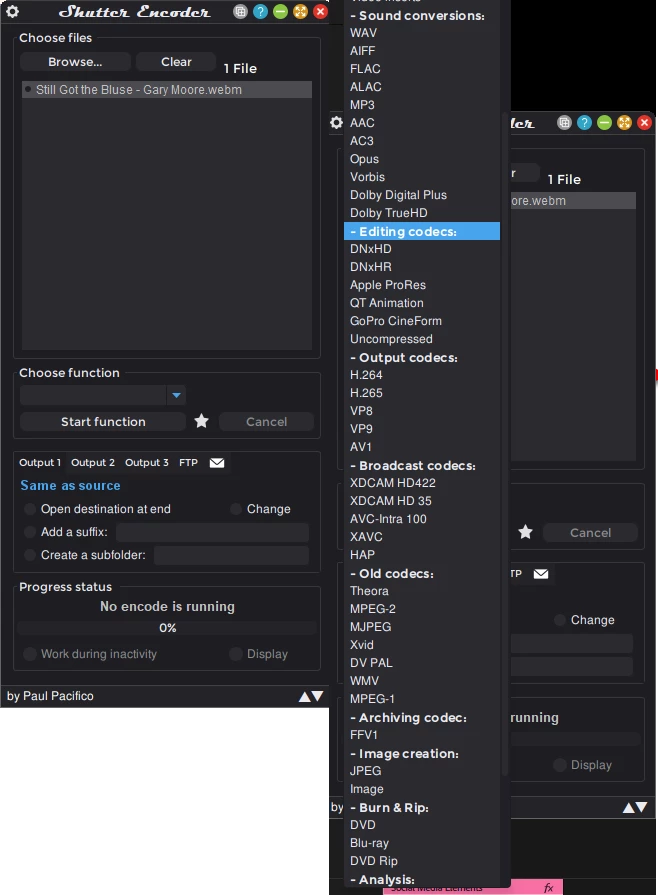Toggle Work during inactivity
Image resolution: width=658 pixels, height=895 pixels.
point(30,654)
